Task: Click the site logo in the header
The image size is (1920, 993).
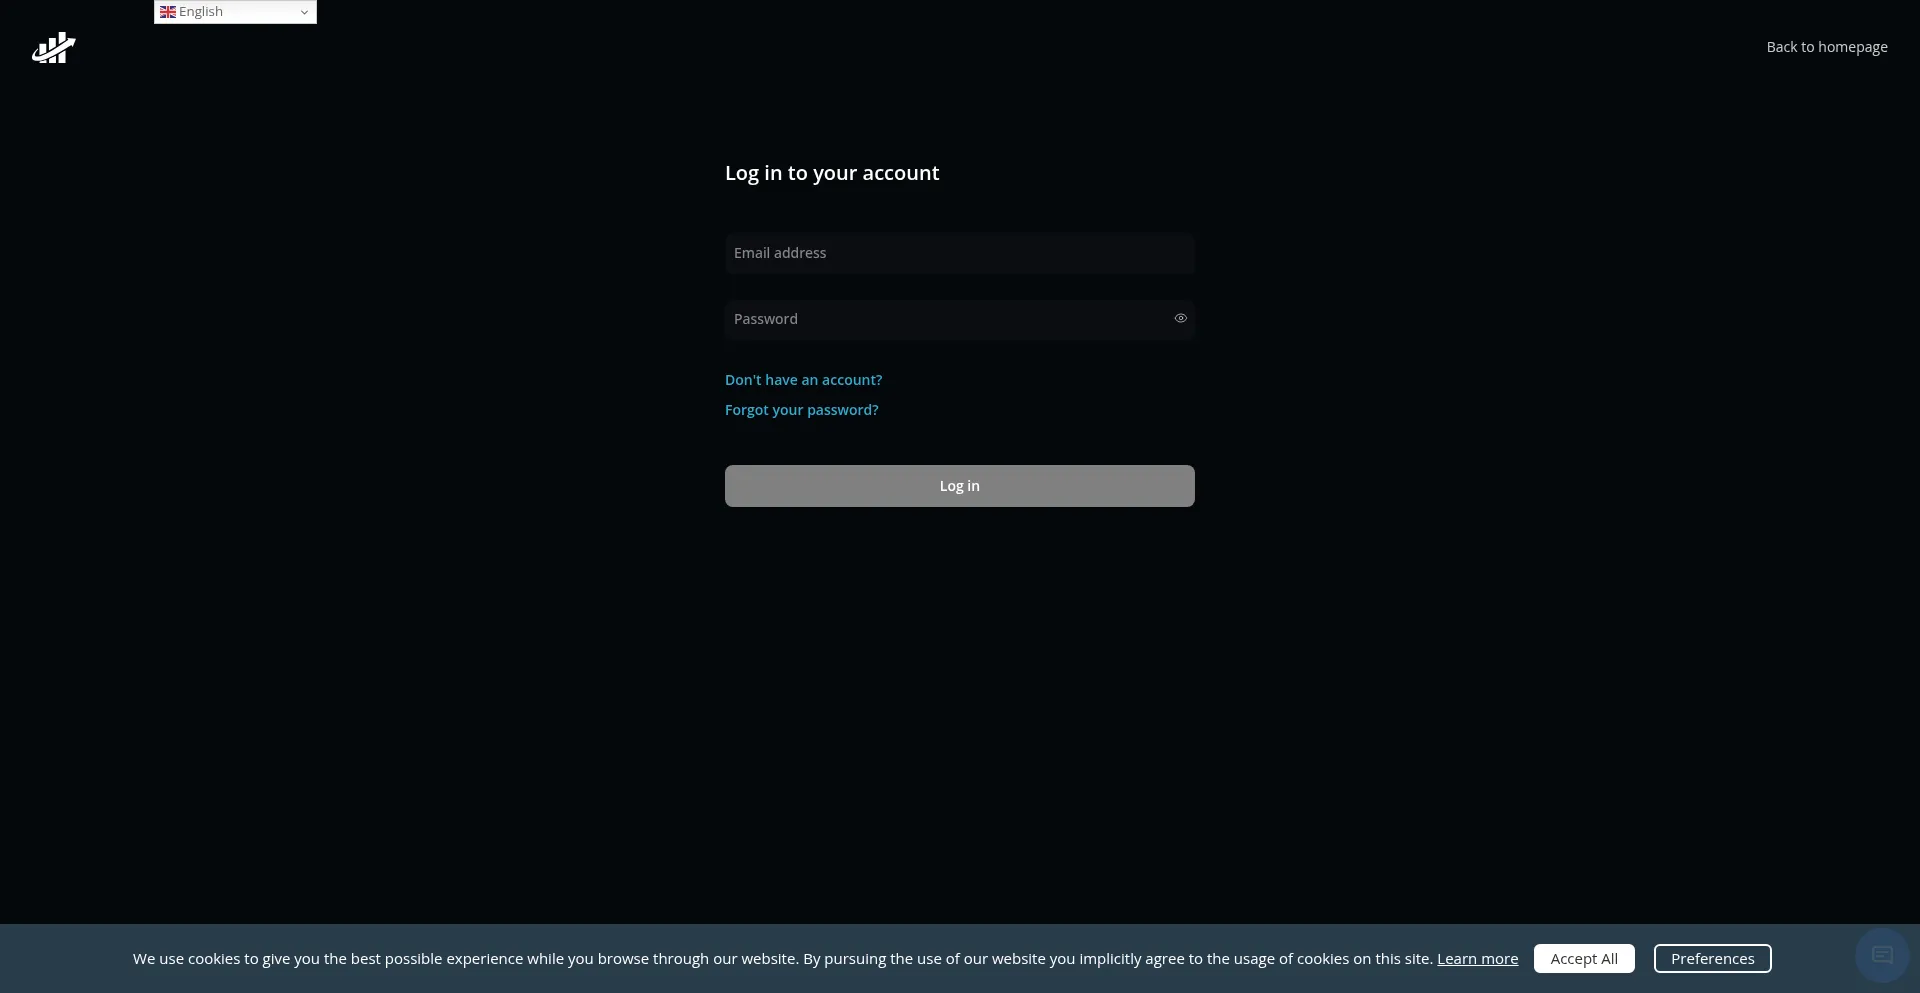Action: [x=54, y=47]
